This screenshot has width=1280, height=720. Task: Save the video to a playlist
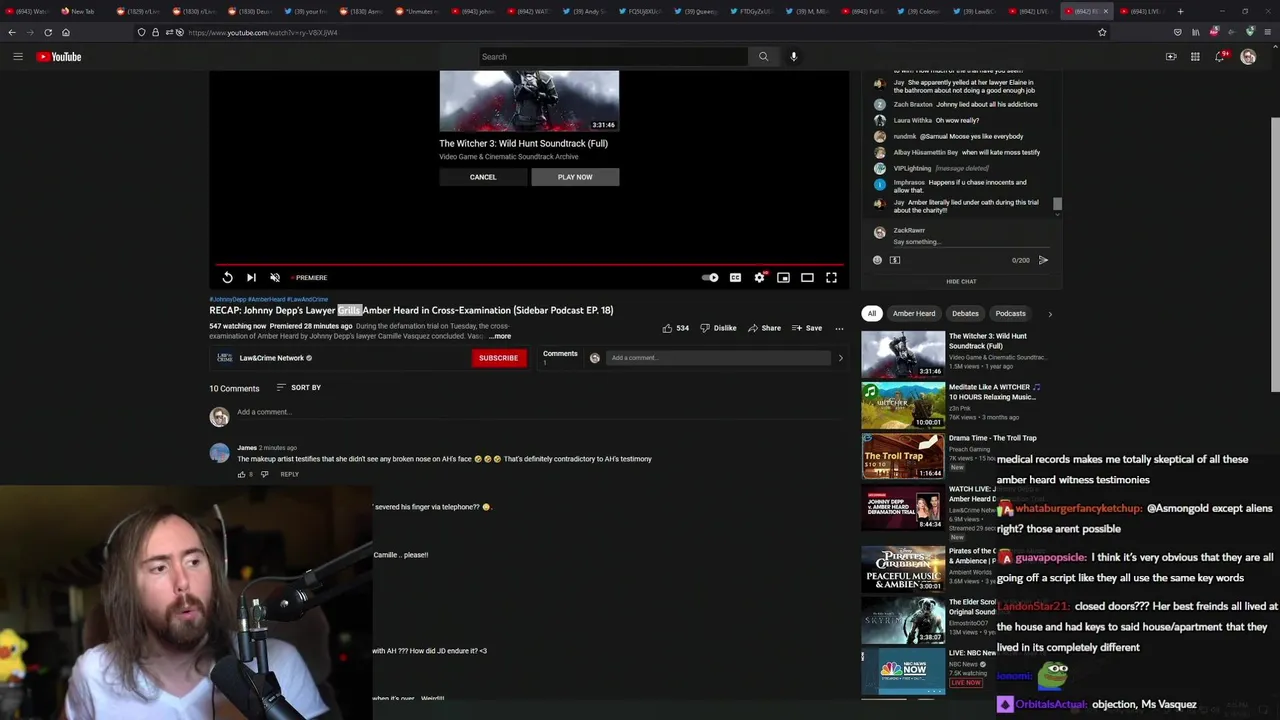click(x=807, y=328)
